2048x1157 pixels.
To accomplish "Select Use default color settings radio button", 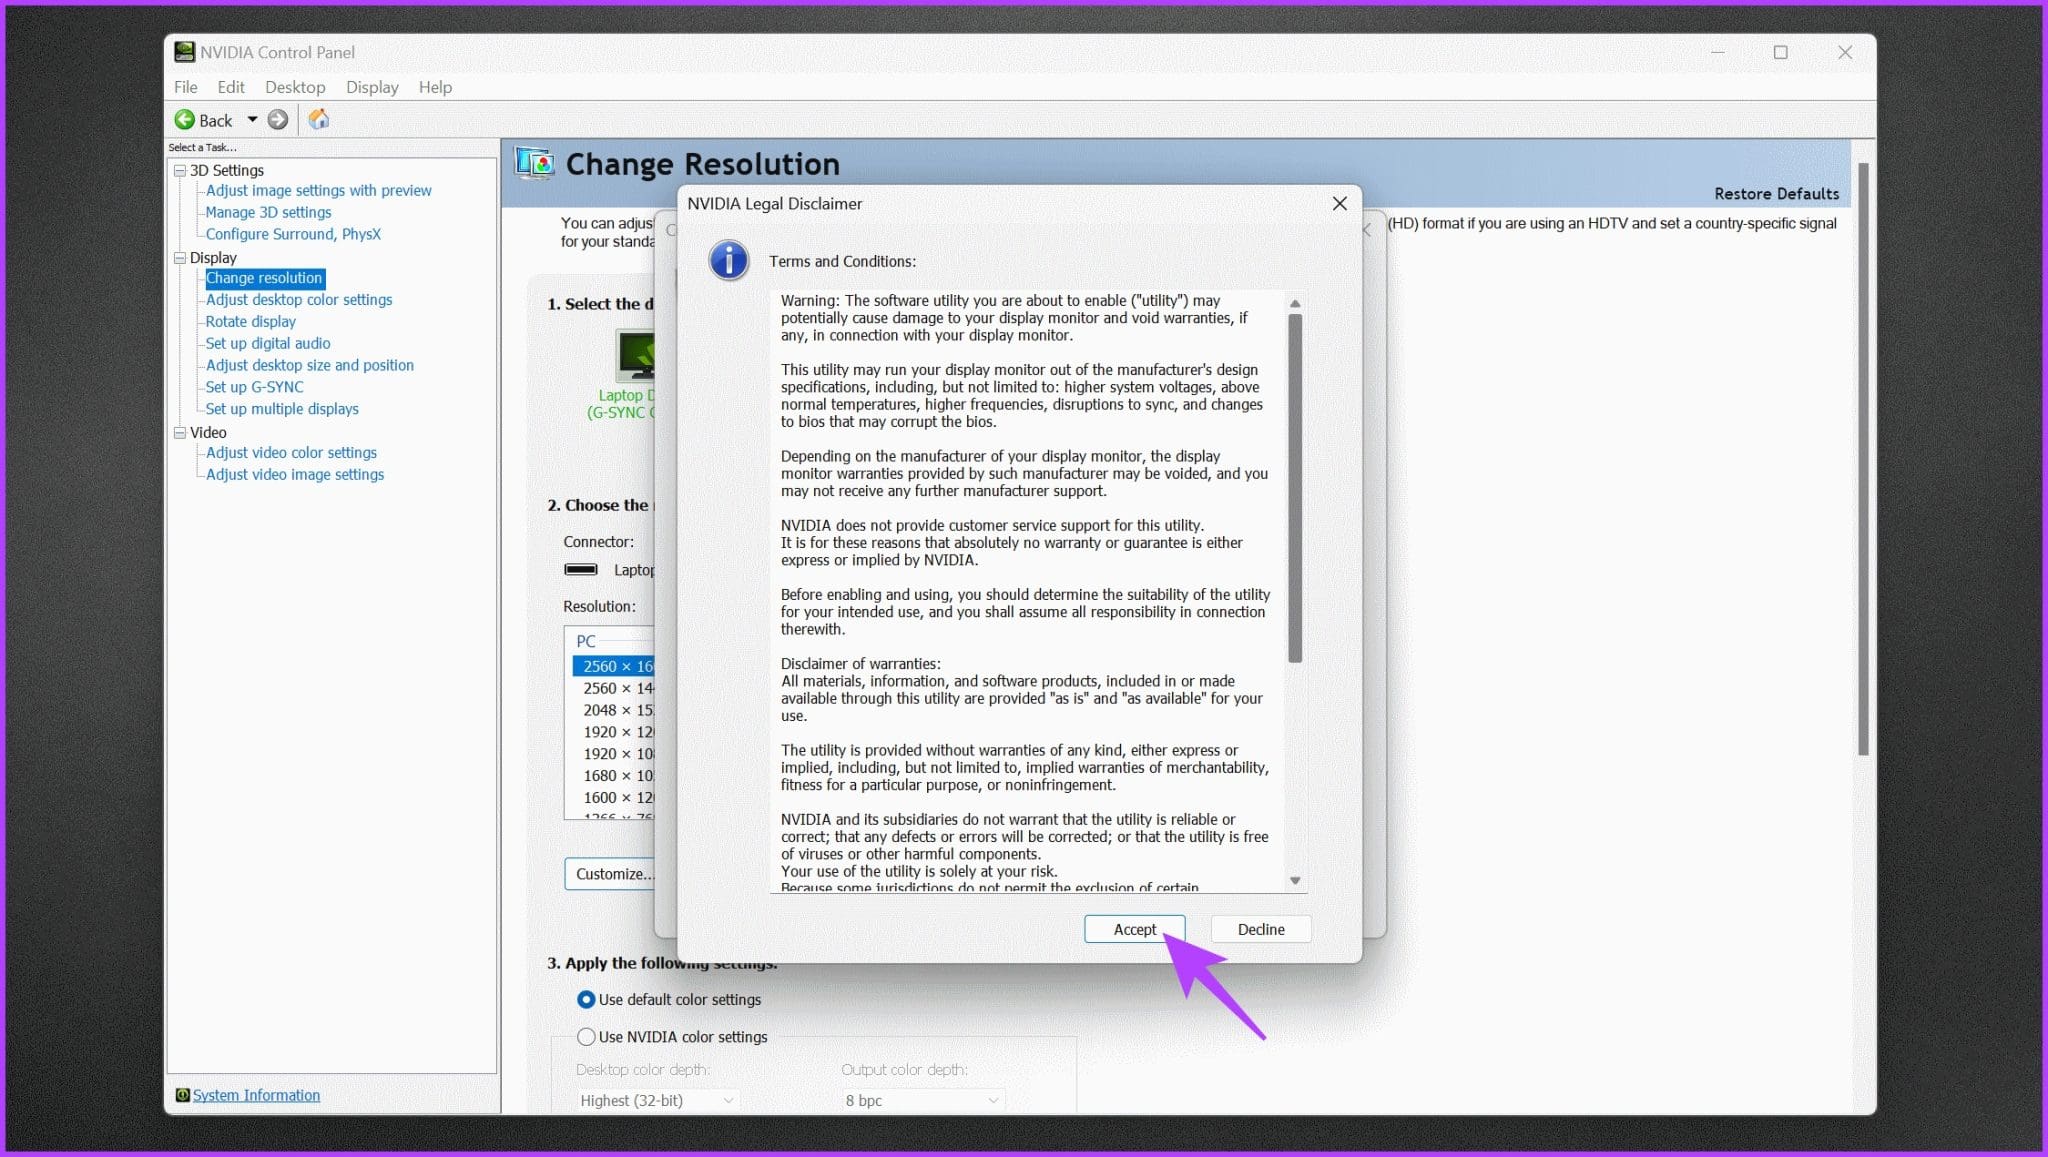I will click(587, 999).
